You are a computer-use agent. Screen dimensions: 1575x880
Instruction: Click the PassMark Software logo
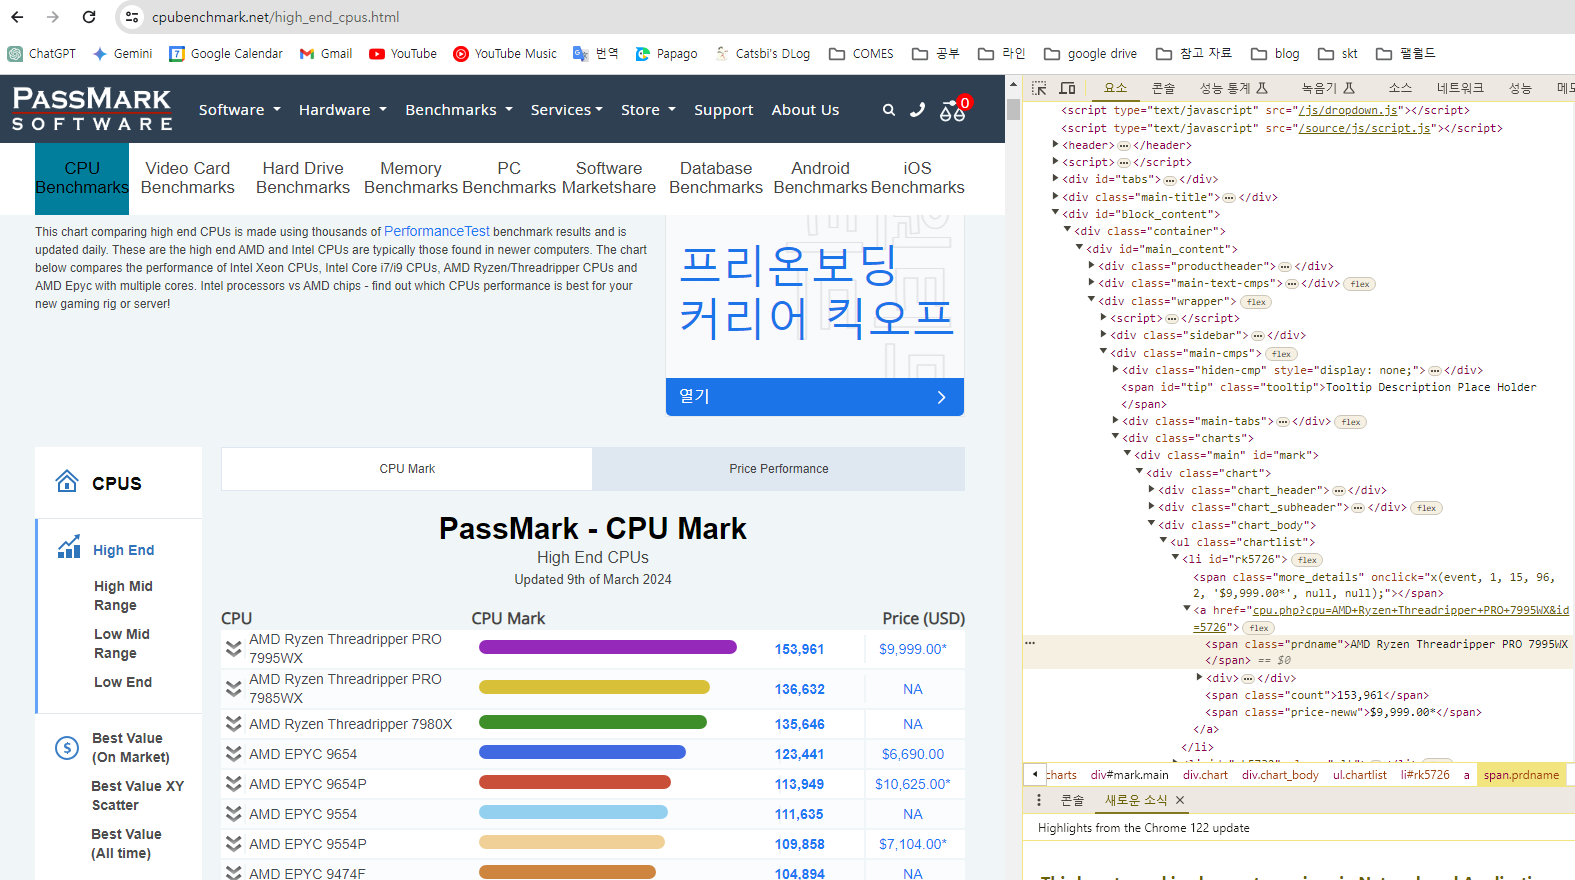92,109
